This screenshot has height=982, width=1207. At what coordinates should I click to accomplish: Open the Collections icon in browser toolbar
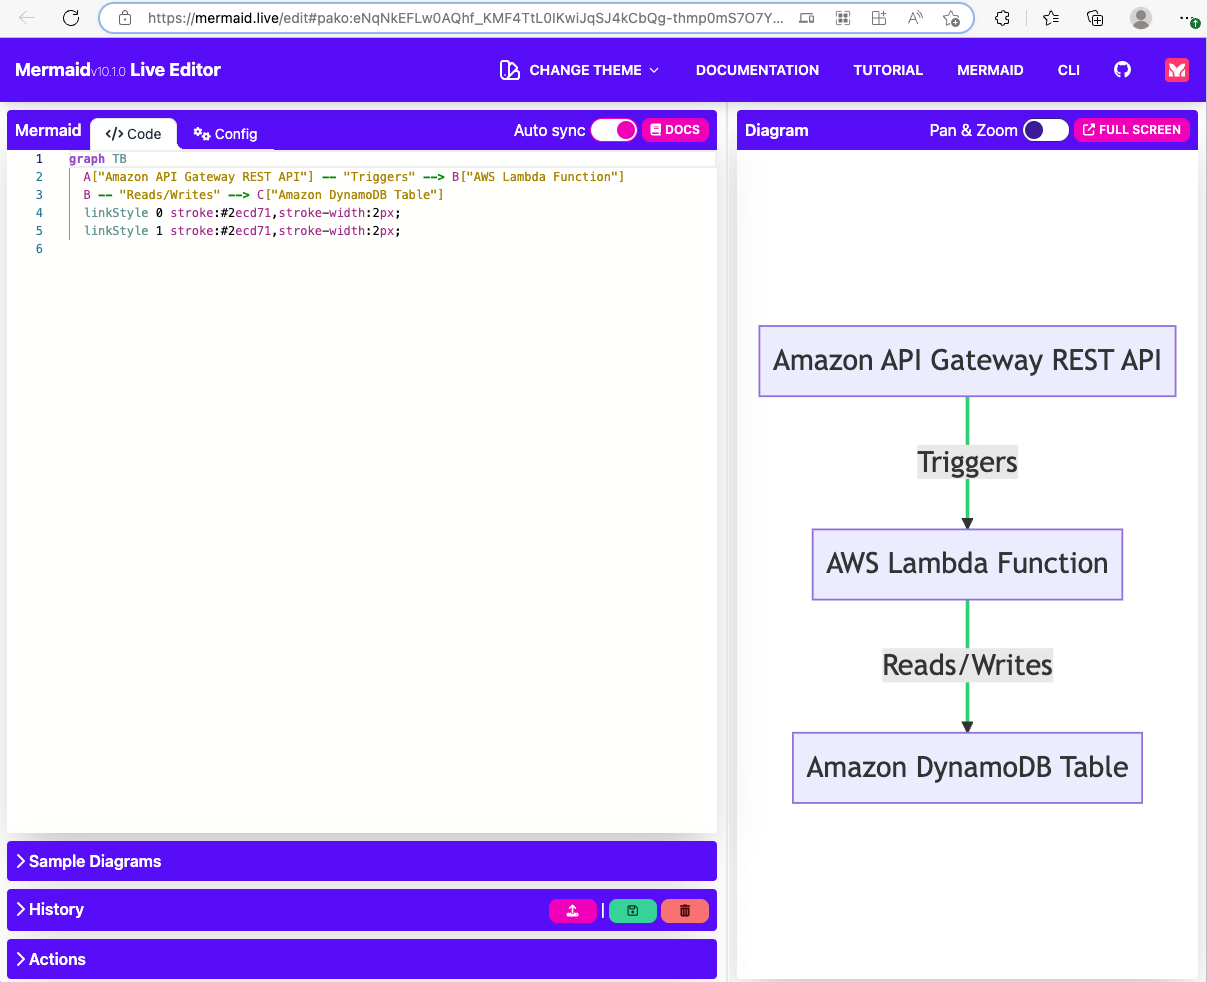[1096, 18]
